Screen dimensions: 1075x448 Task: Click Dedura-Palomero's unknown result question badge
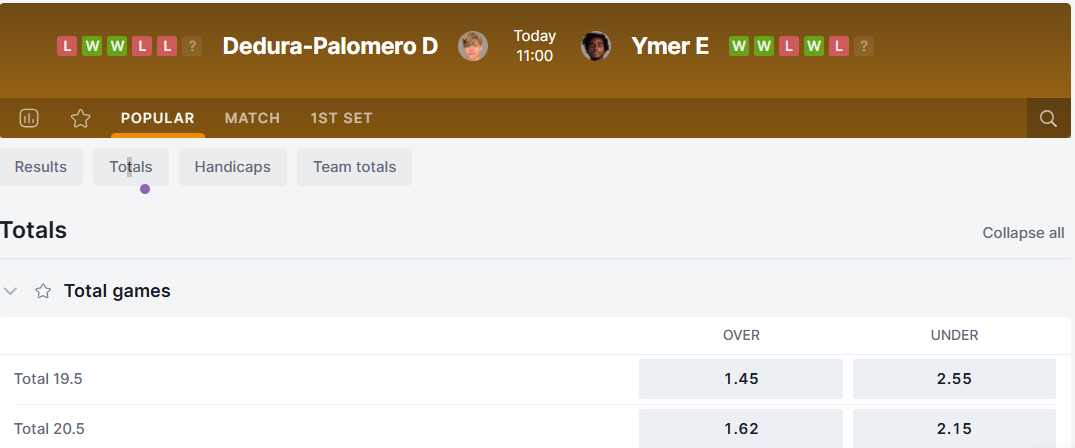click(x=192, y=46)
